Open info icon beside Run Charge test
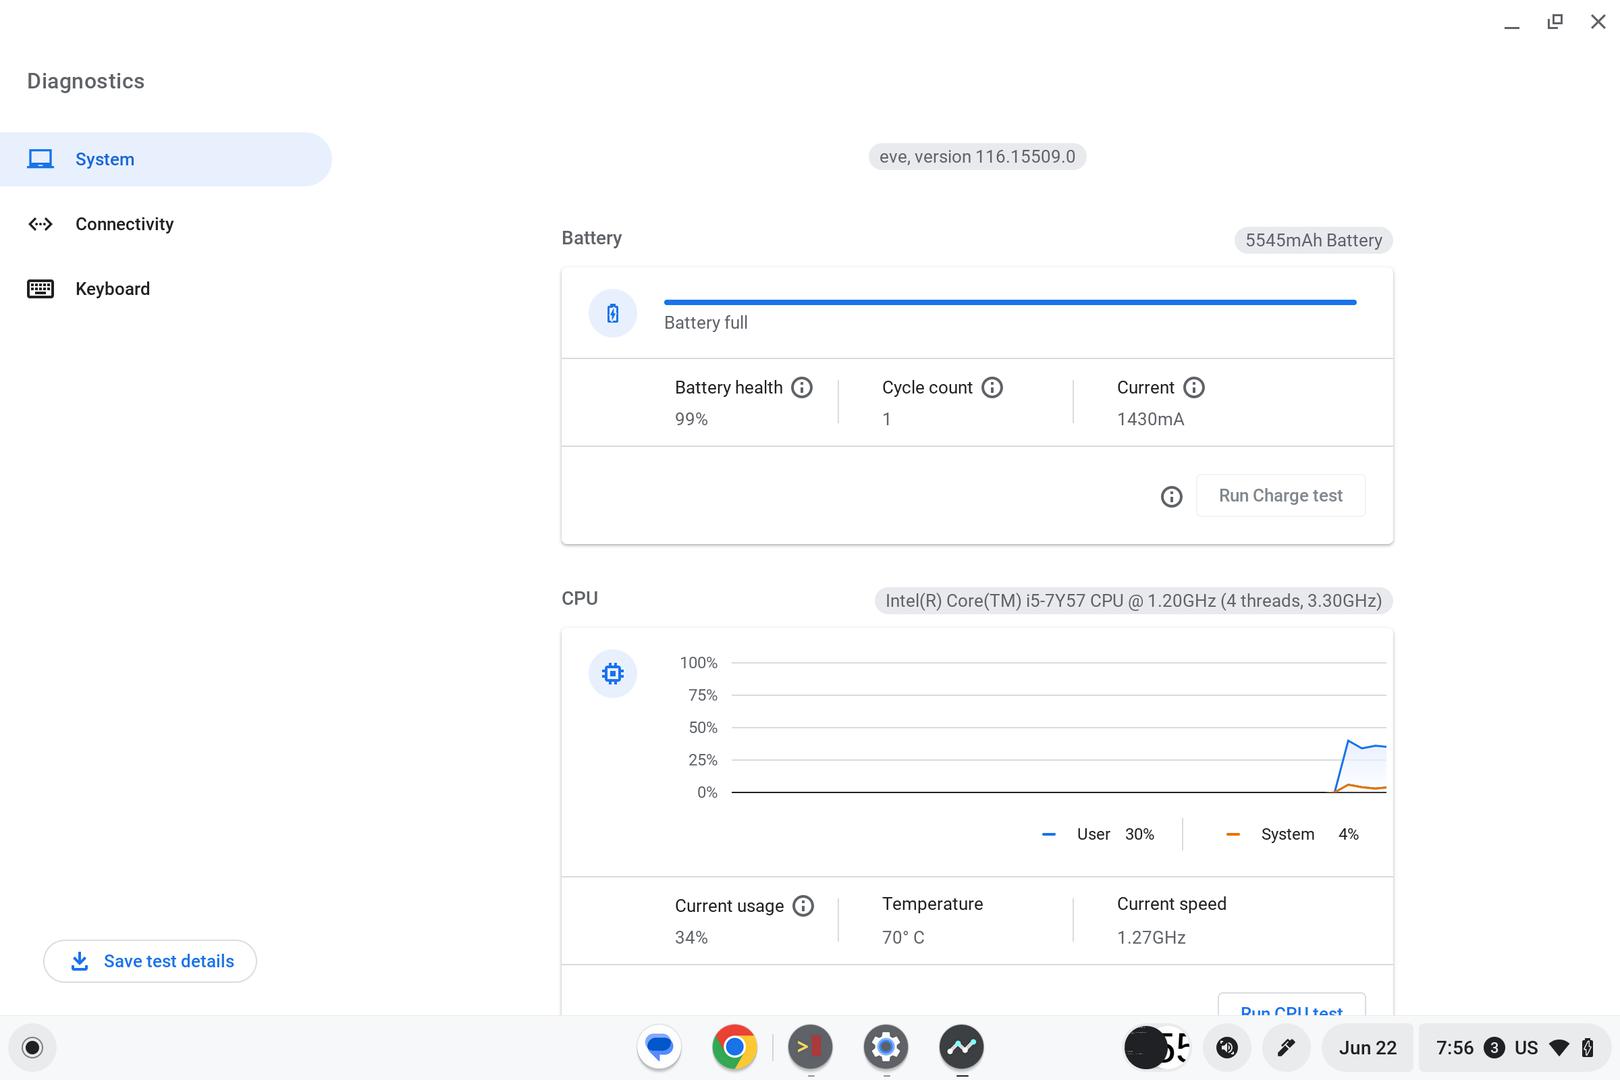 click(x=1172, y=497)
